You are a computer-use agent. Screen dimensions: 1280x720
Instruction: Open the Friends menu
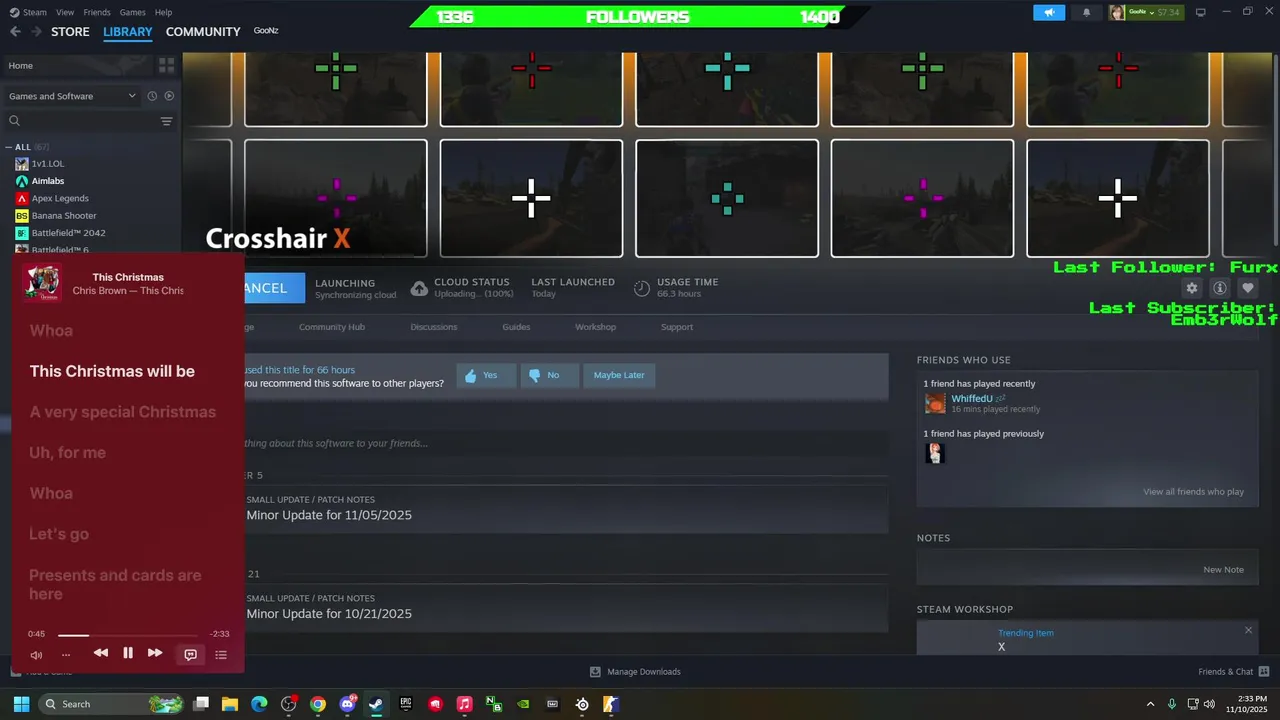tap(97, 12)
